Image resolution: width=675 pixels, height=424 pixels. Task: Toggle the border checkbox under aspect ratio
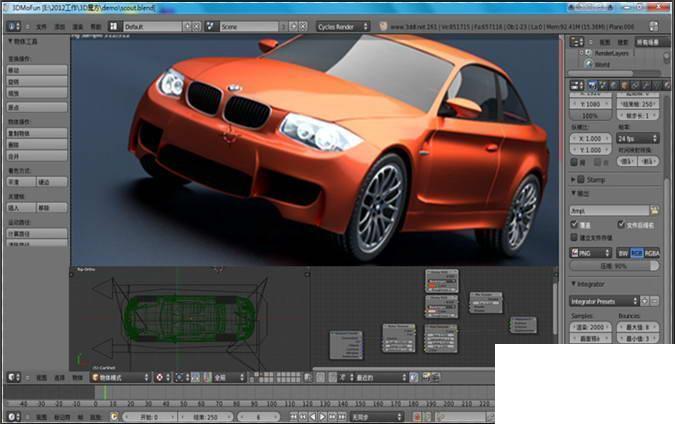pos(574,162)
